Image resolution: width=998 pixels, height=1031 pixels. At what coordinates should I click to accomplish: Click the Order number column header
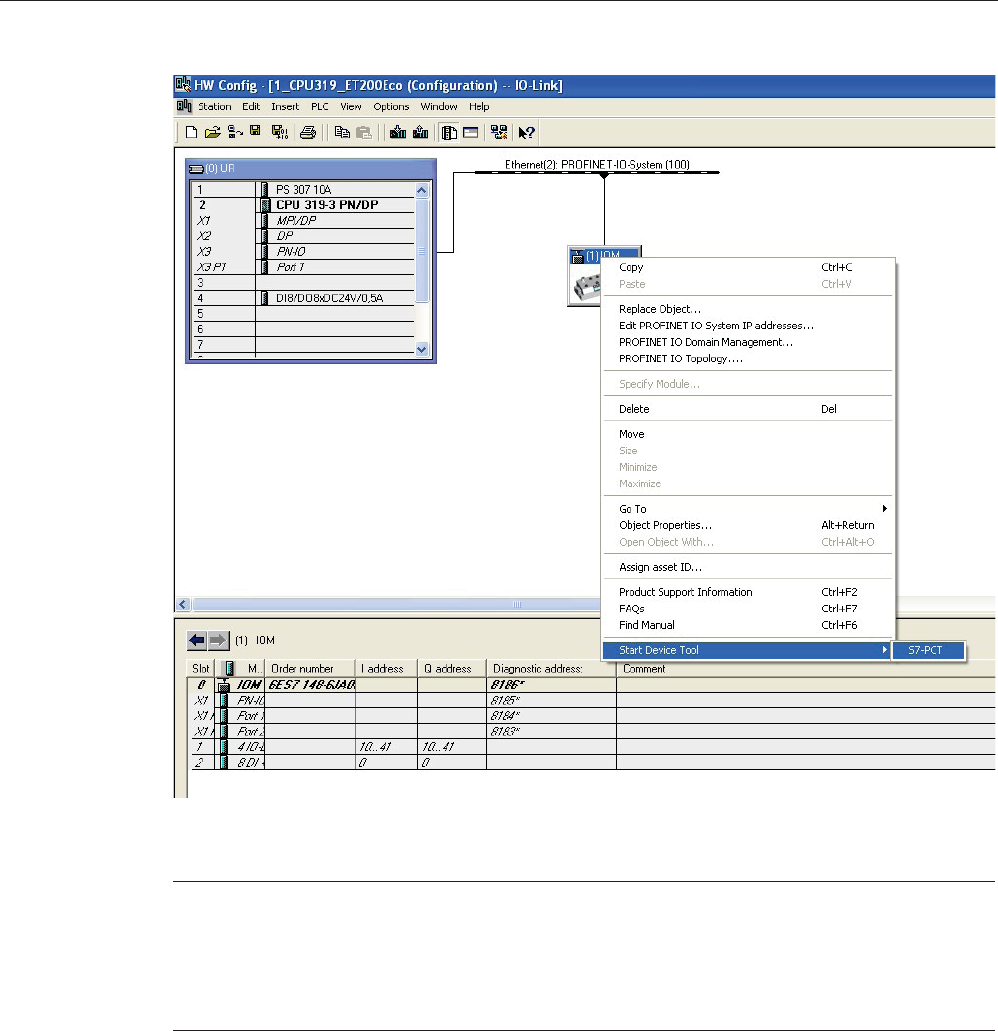310,669
